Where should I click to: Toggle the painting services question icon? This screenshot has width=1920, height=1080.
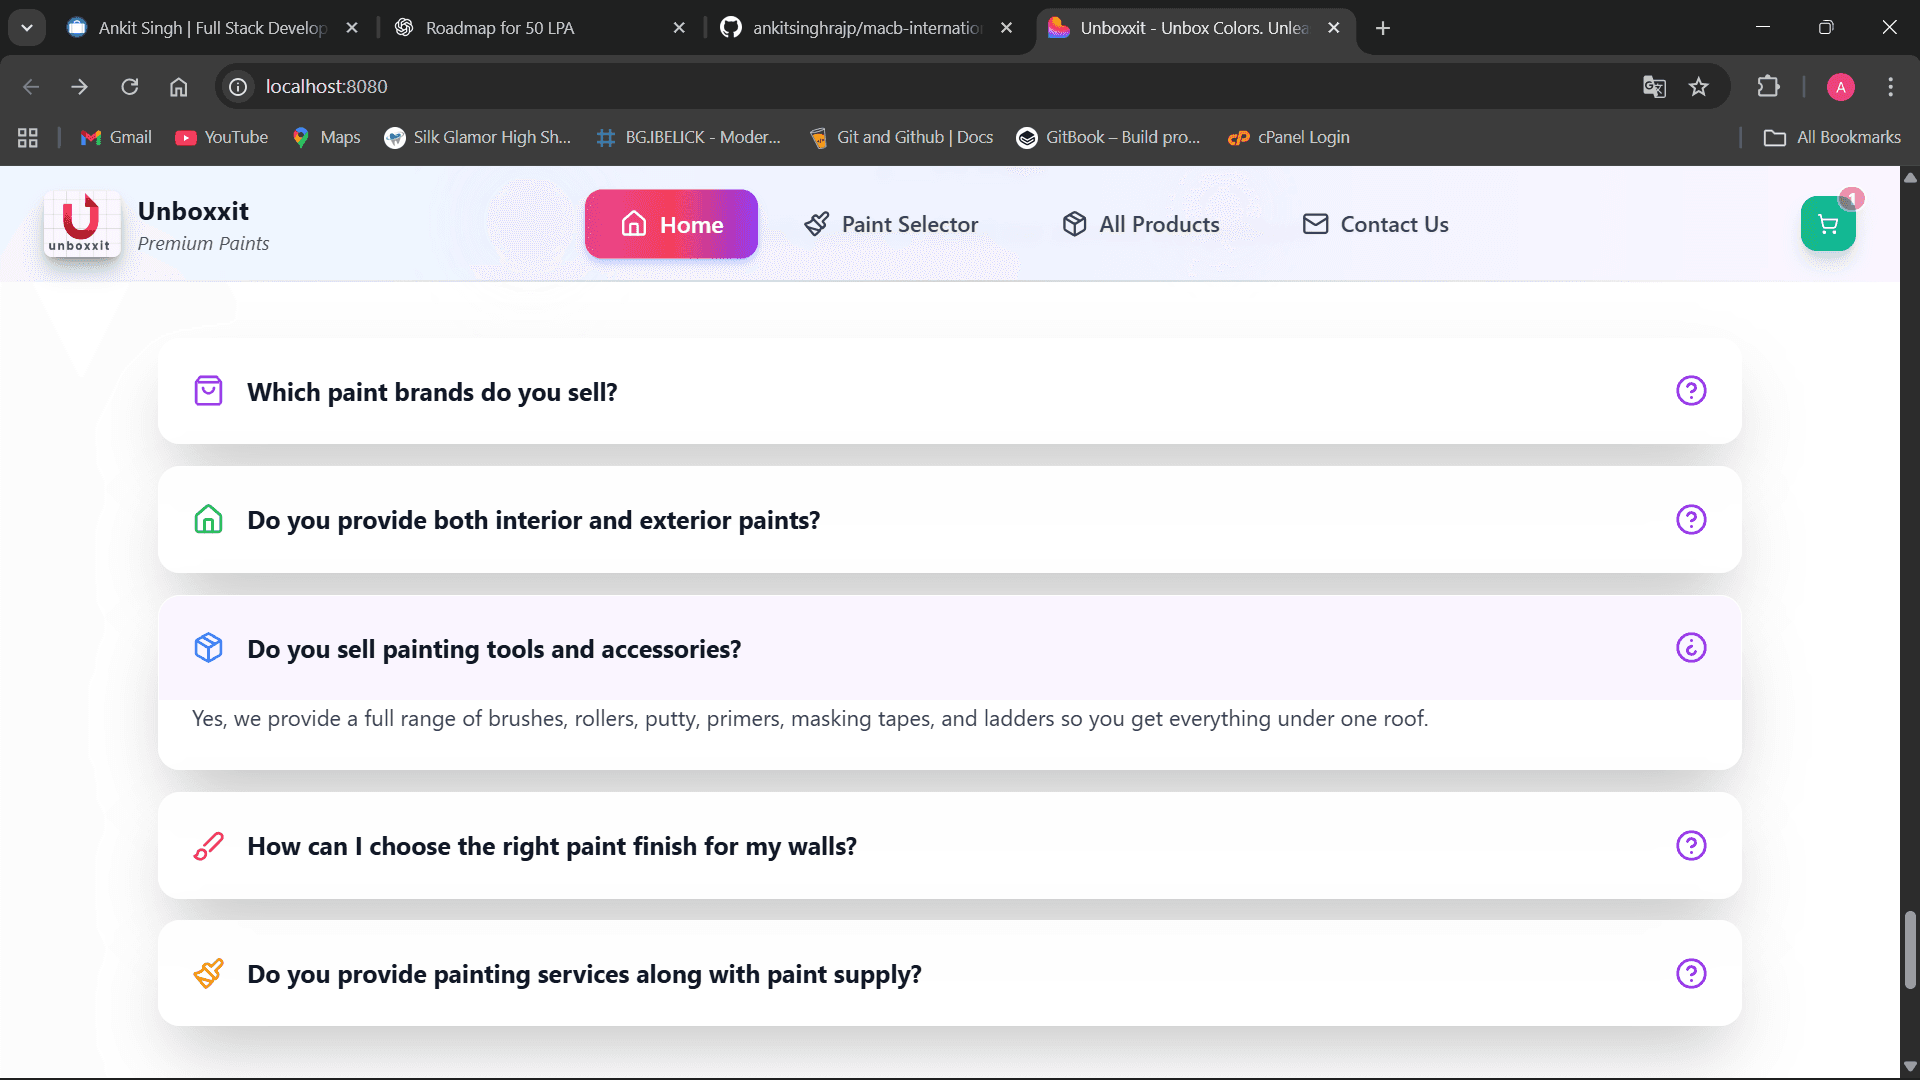(x=1690, y=974)
